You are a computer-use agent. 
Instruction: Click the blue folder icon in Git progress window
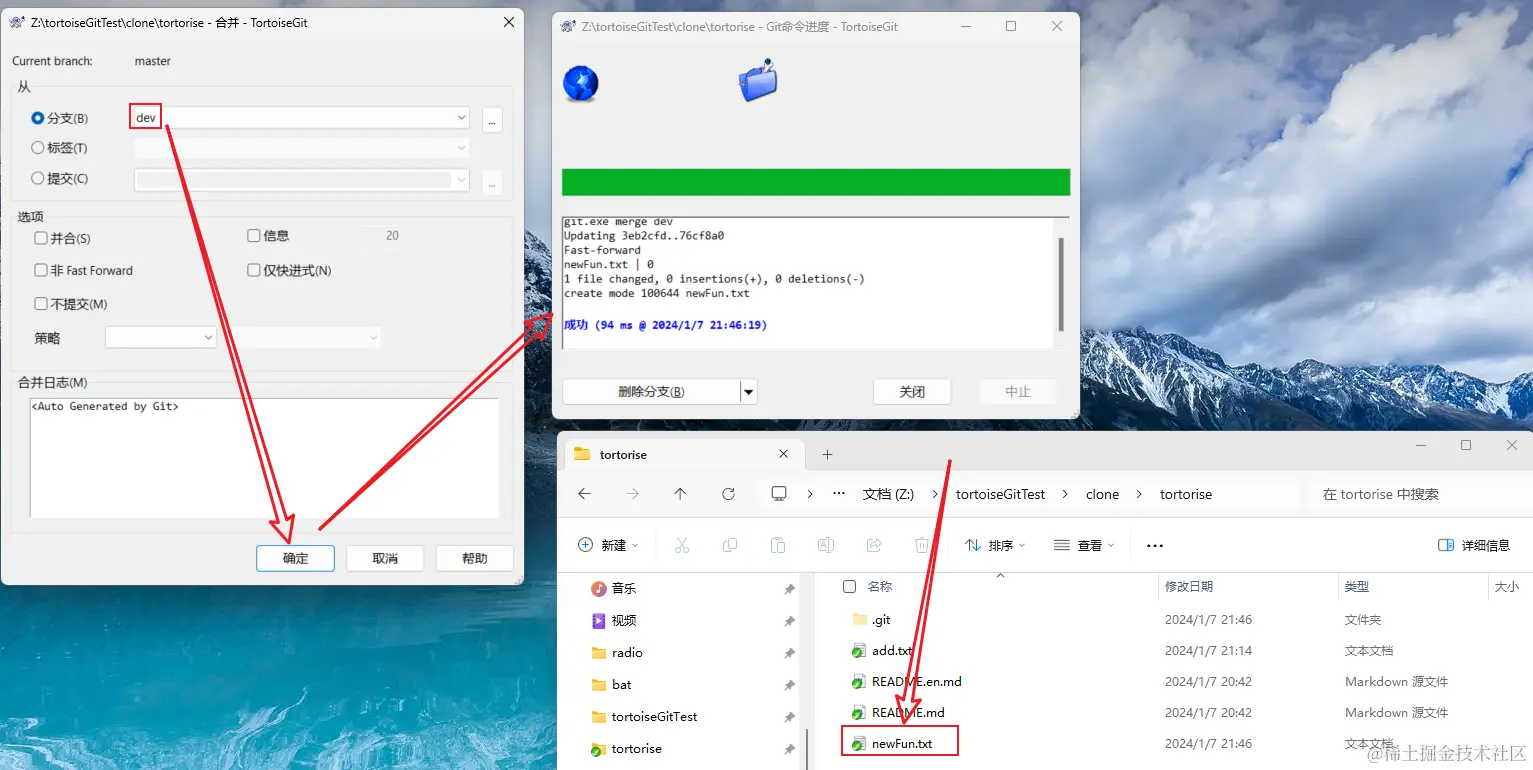point(758,81)
